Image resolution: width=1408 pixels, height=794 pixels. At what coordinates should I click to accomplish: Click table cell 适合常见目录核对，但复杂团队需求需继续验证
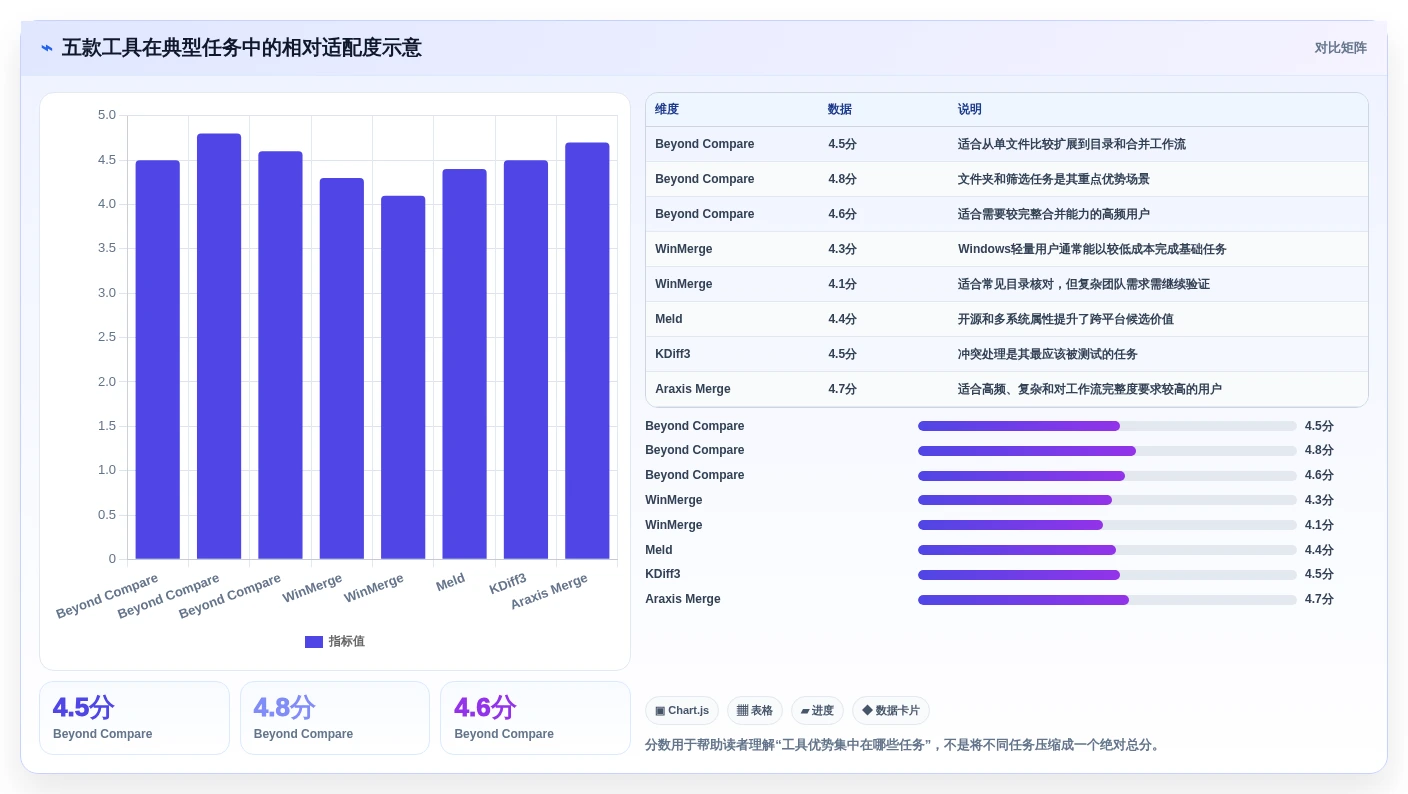[1084, 284]
